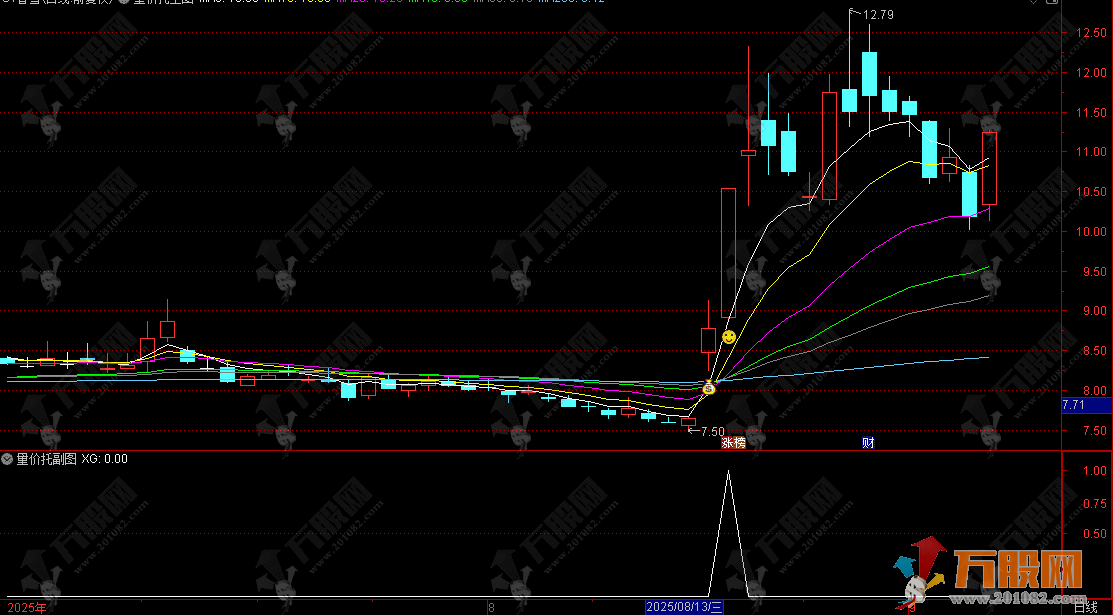Select the XG: 0.00 value readout
This screenshot has width=1113, height=615.
point(104,459)
